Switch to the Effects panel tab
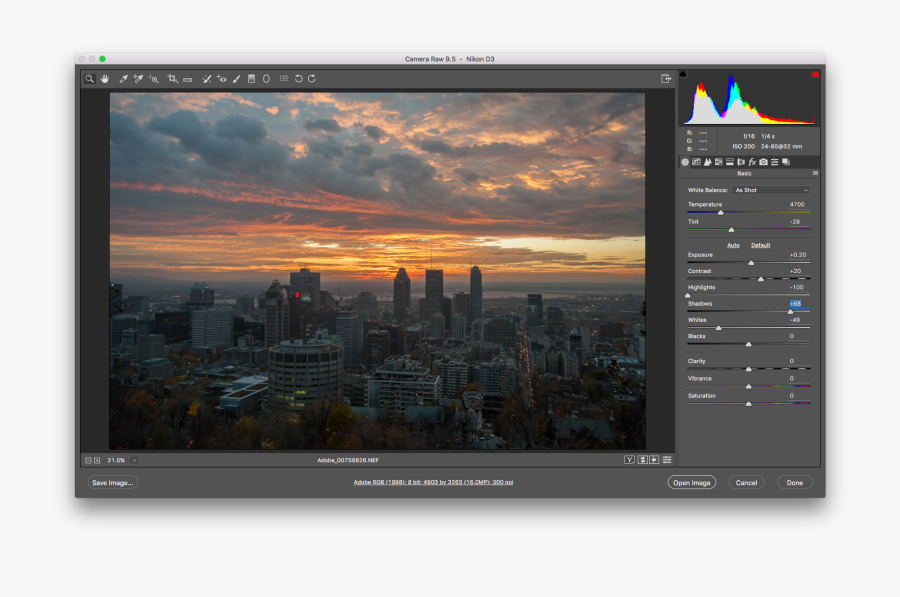 (x=751, y=161)
